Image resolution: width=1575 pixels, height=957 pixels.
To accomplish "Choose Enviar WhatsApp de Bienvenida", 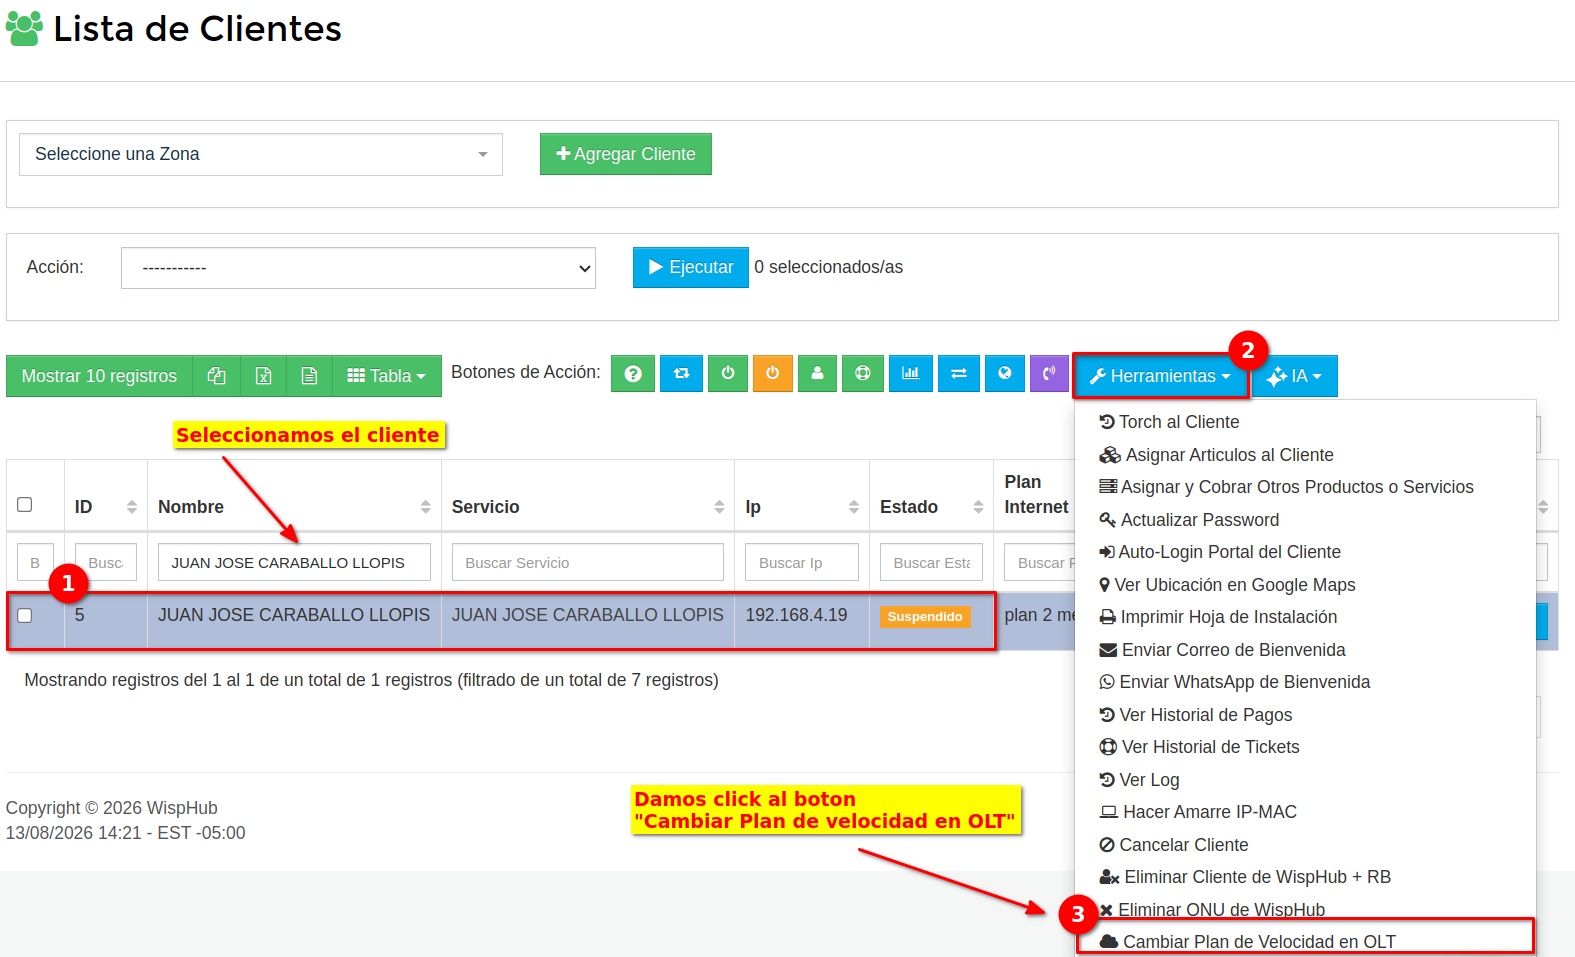I will tap(1235, 682).
